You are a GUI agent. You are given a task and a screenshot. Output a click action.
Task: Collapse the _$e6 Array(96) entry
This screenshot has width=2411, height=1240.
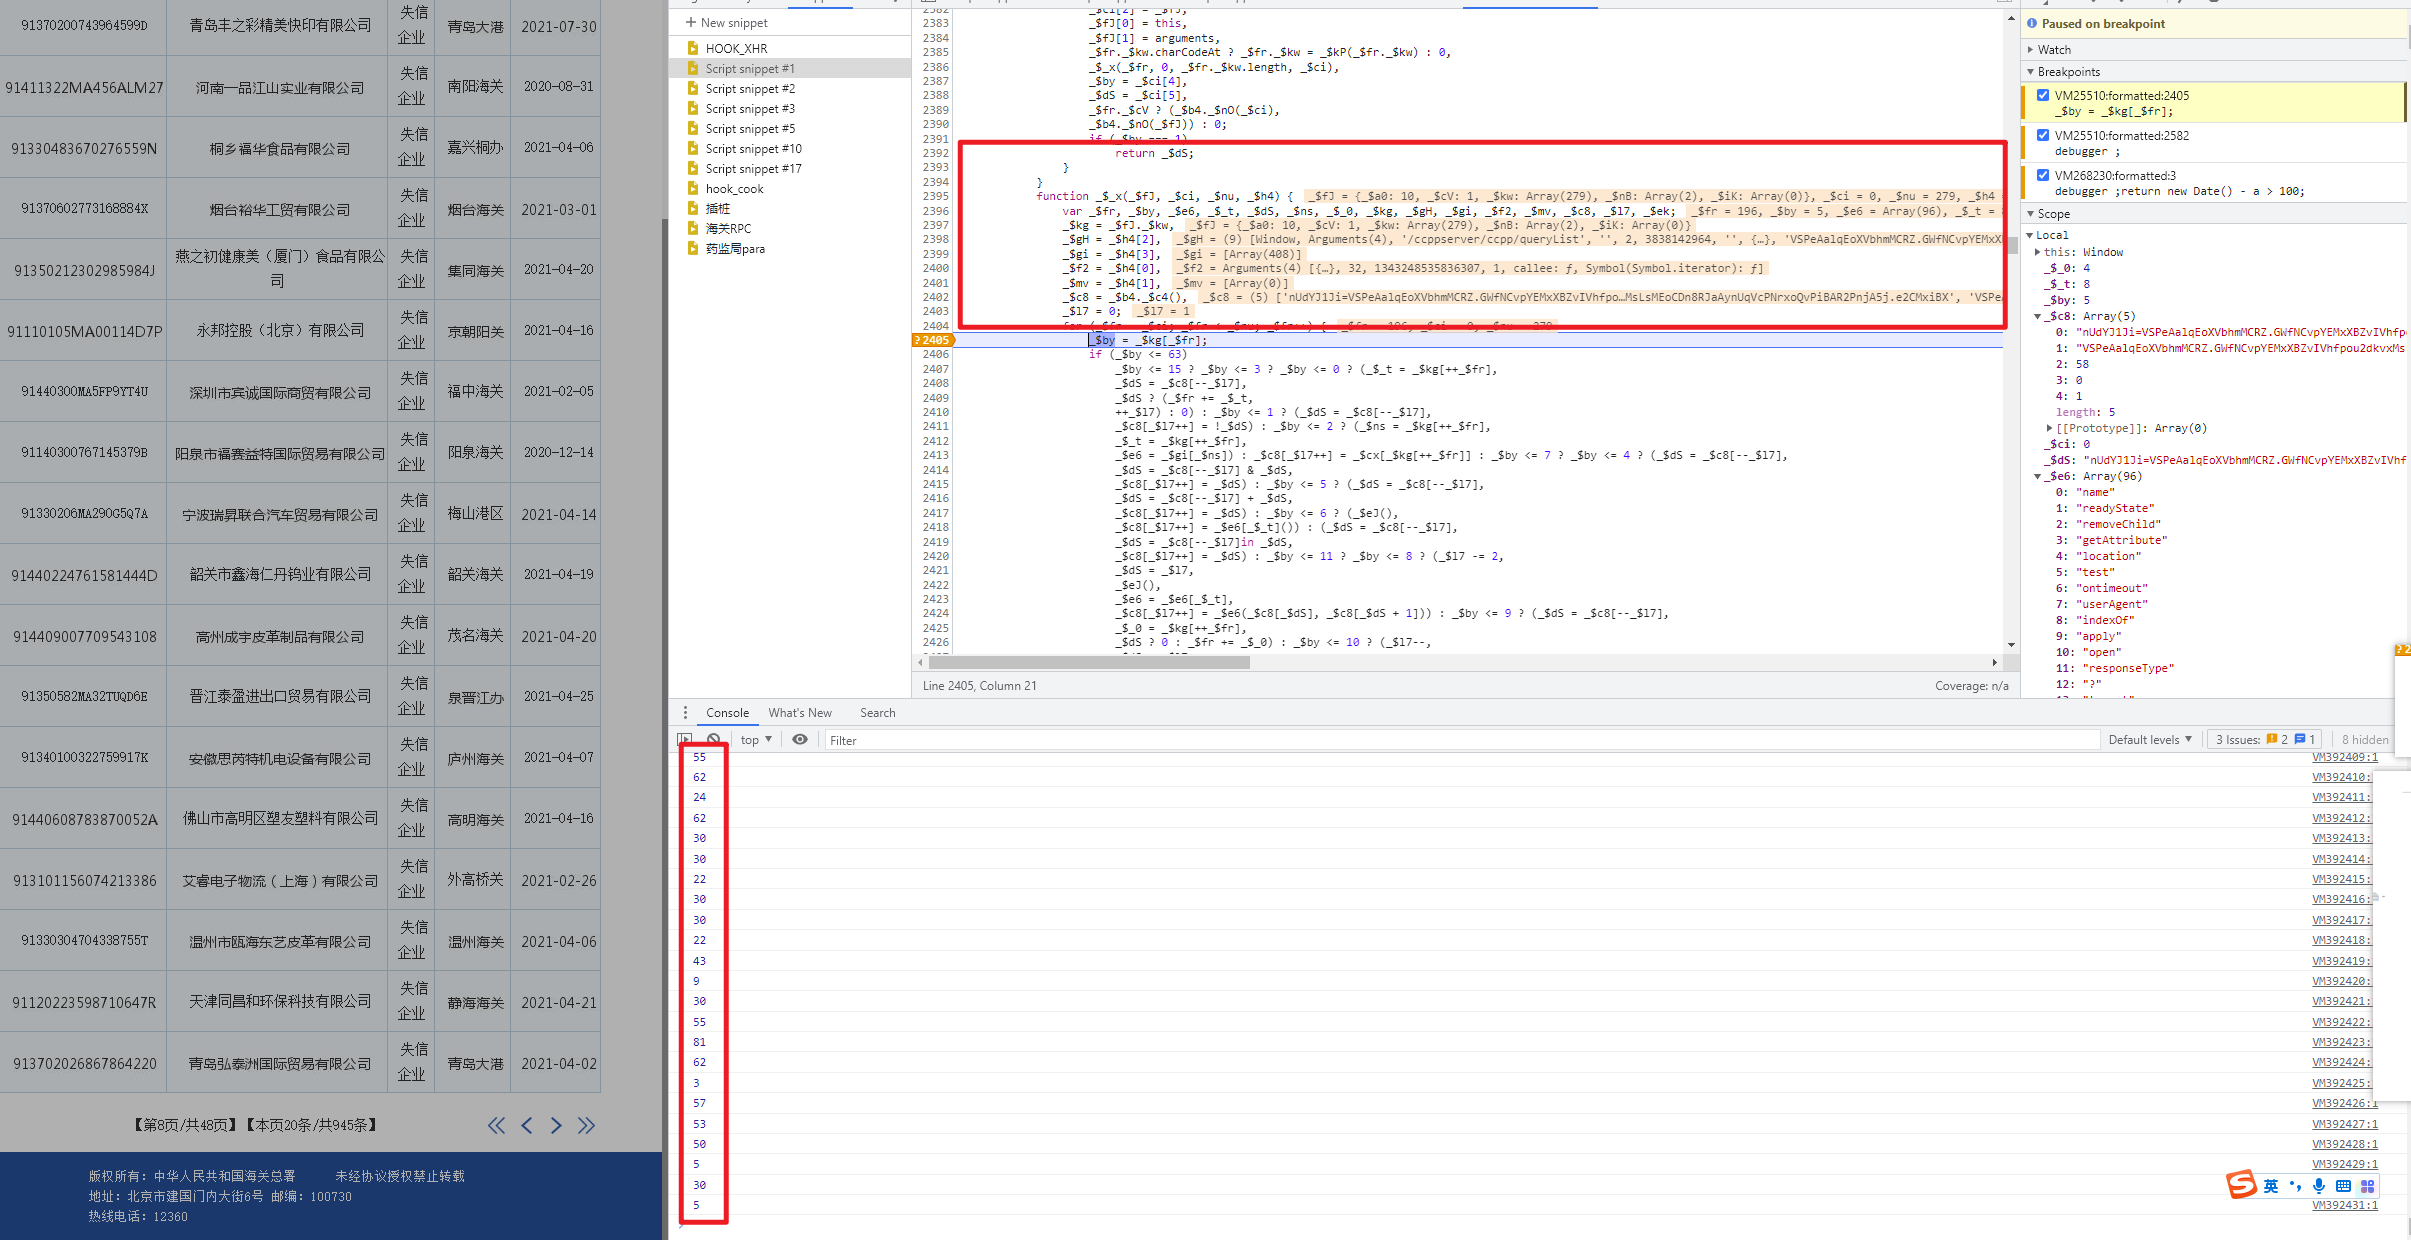(x=2038, y=476)
